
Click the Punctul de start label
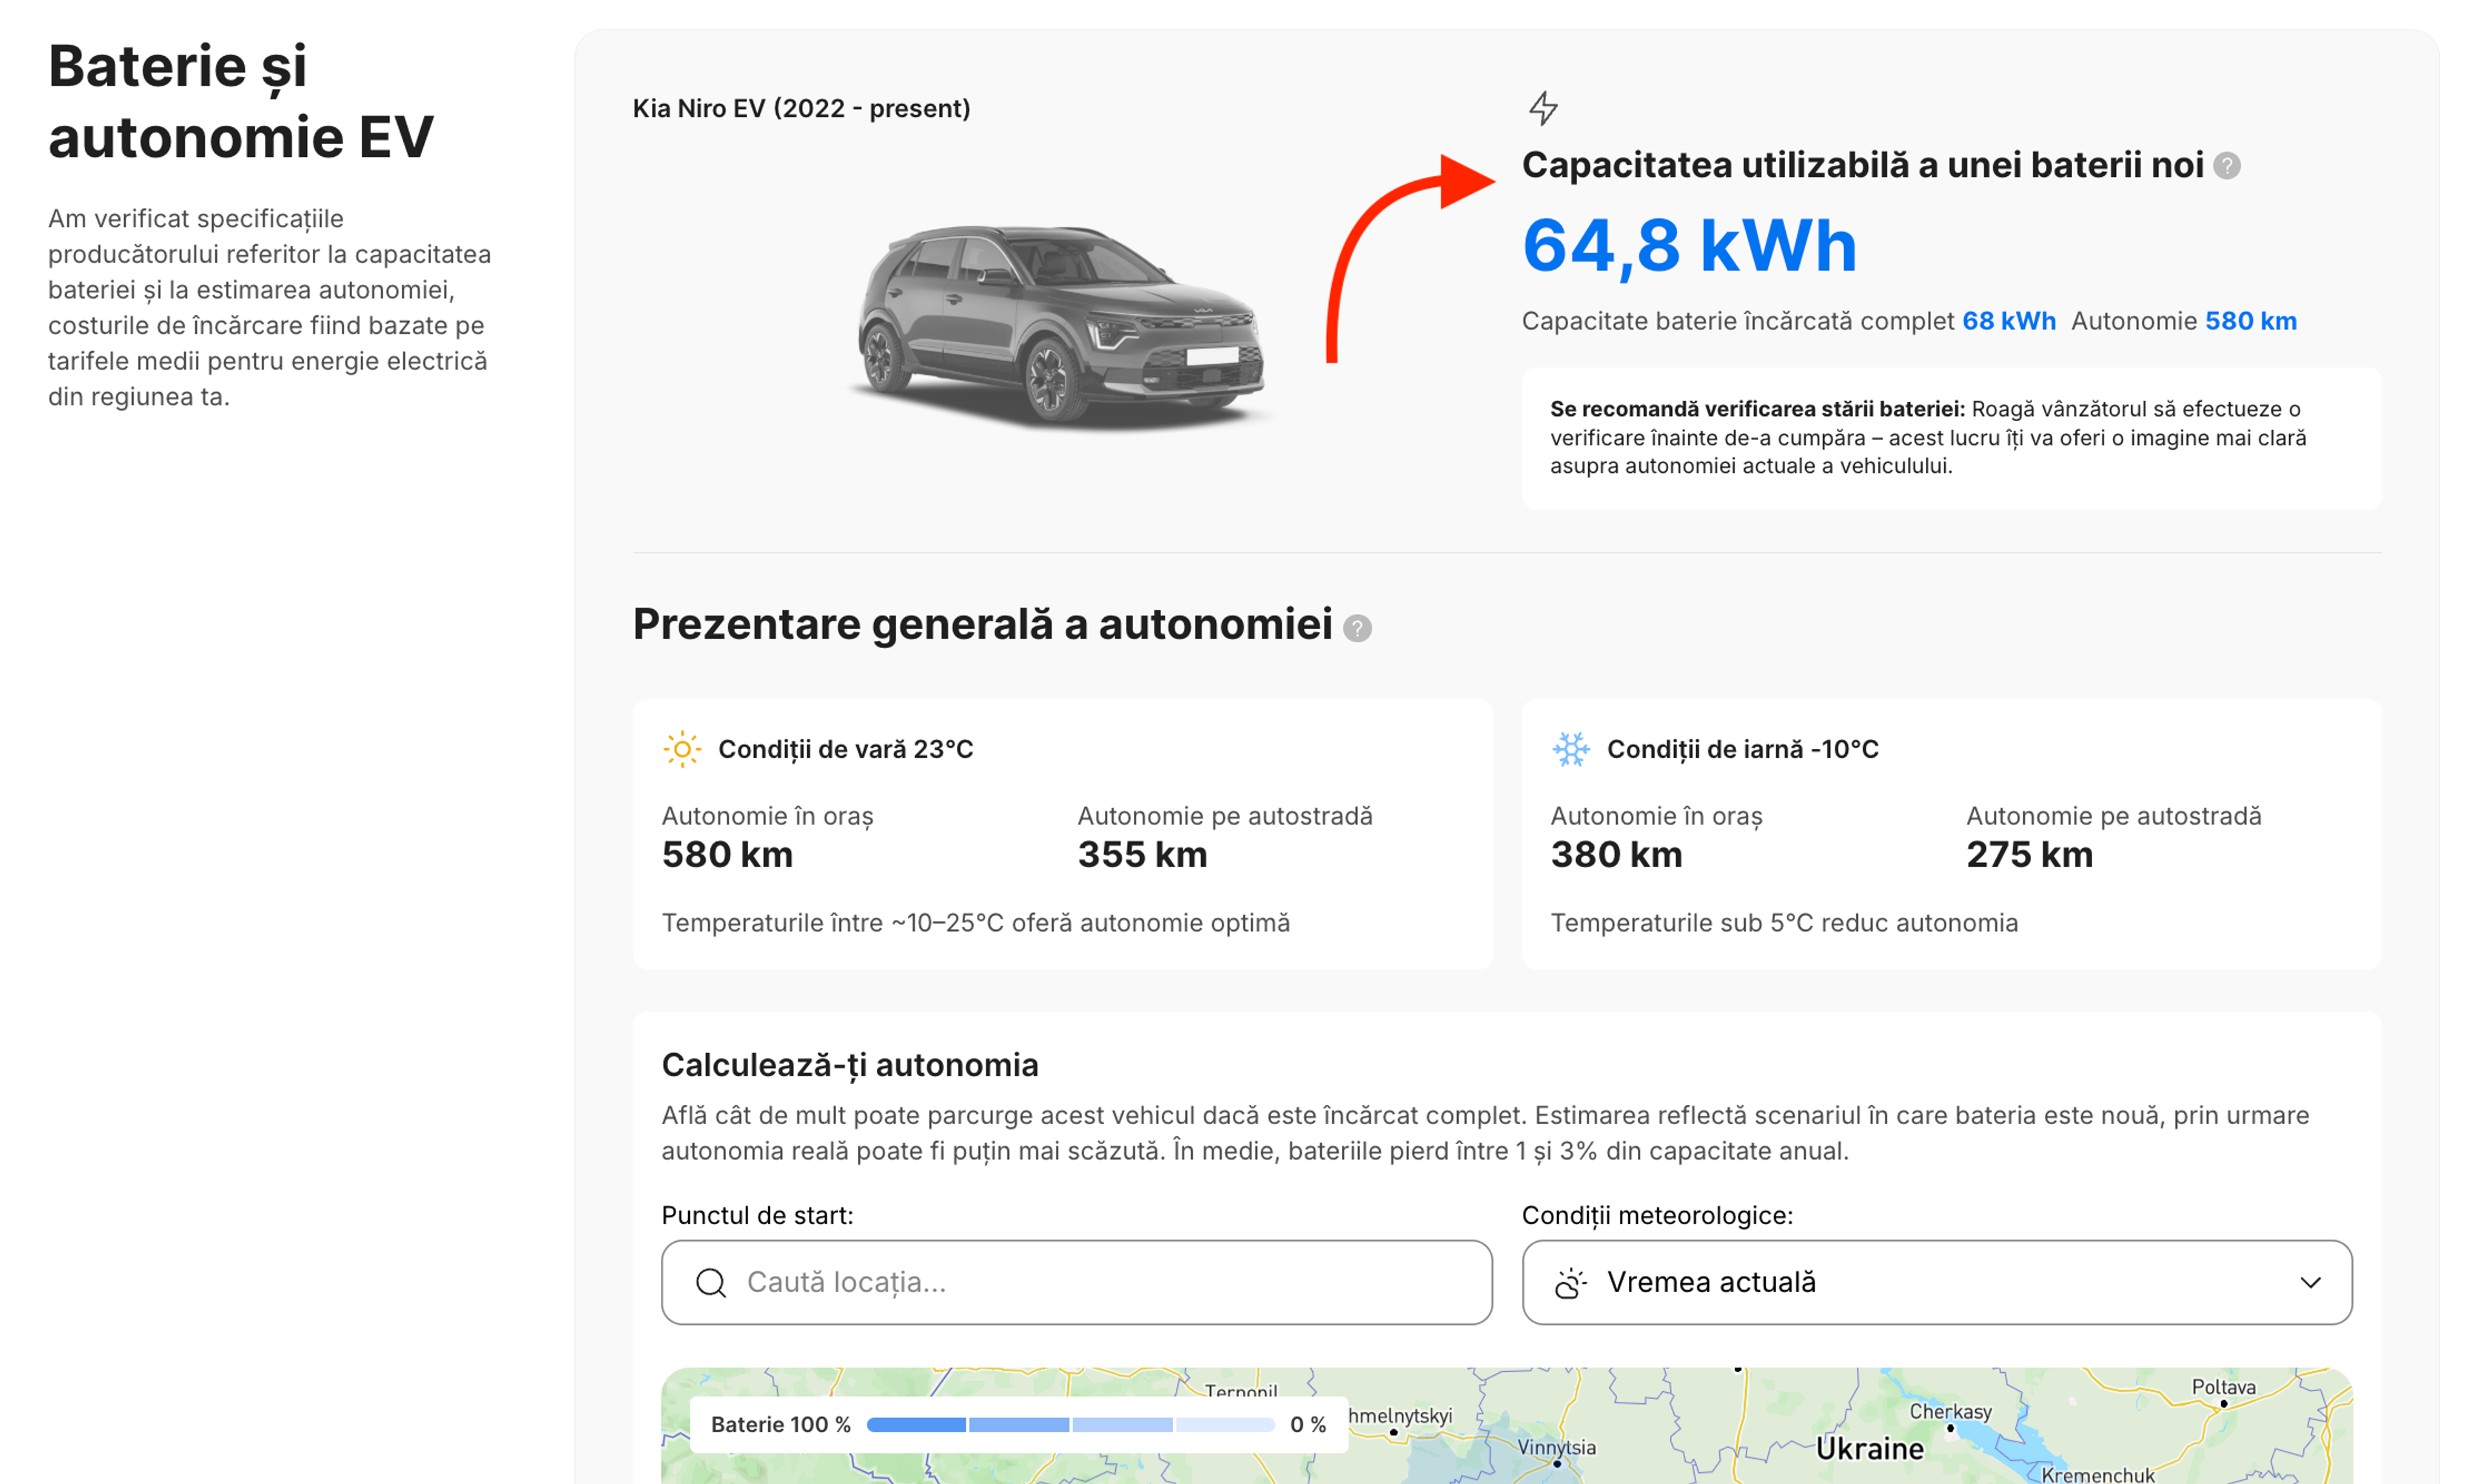click(x=757, y=1216)
